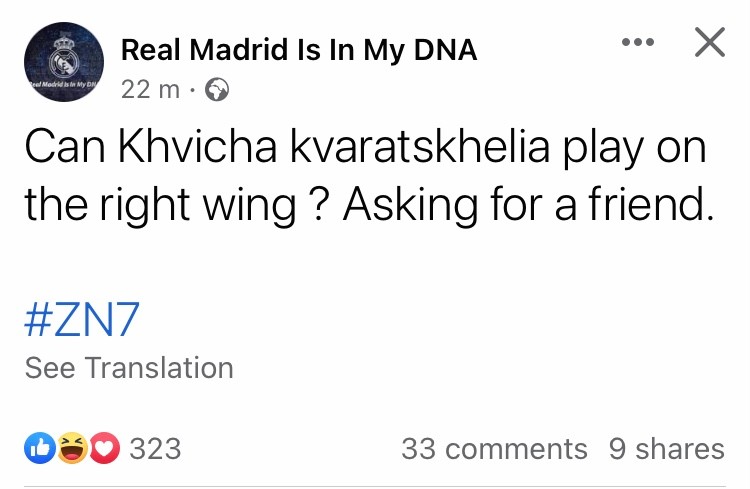Click the blue thumbs-up Like reaction icon
750x489 pixels.
coord(40,449)
